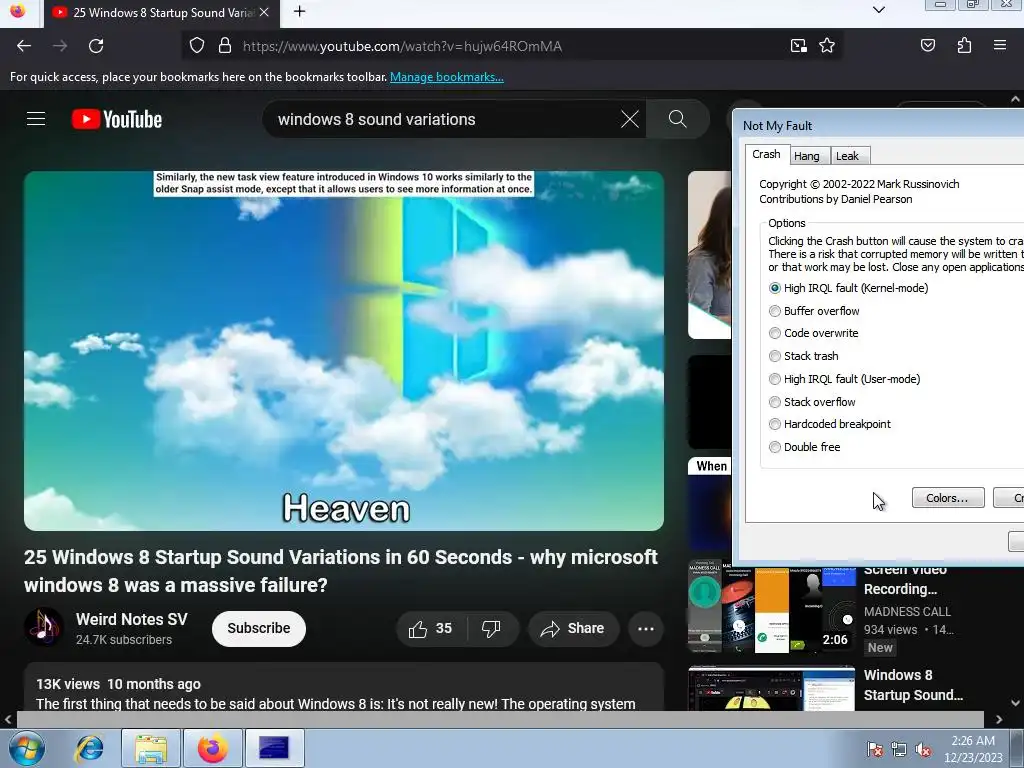Save to Pocket icon in Firefox toolbar
This screenshot has width=1024, height=768.
pyautogui.click(x=927, y=46)
